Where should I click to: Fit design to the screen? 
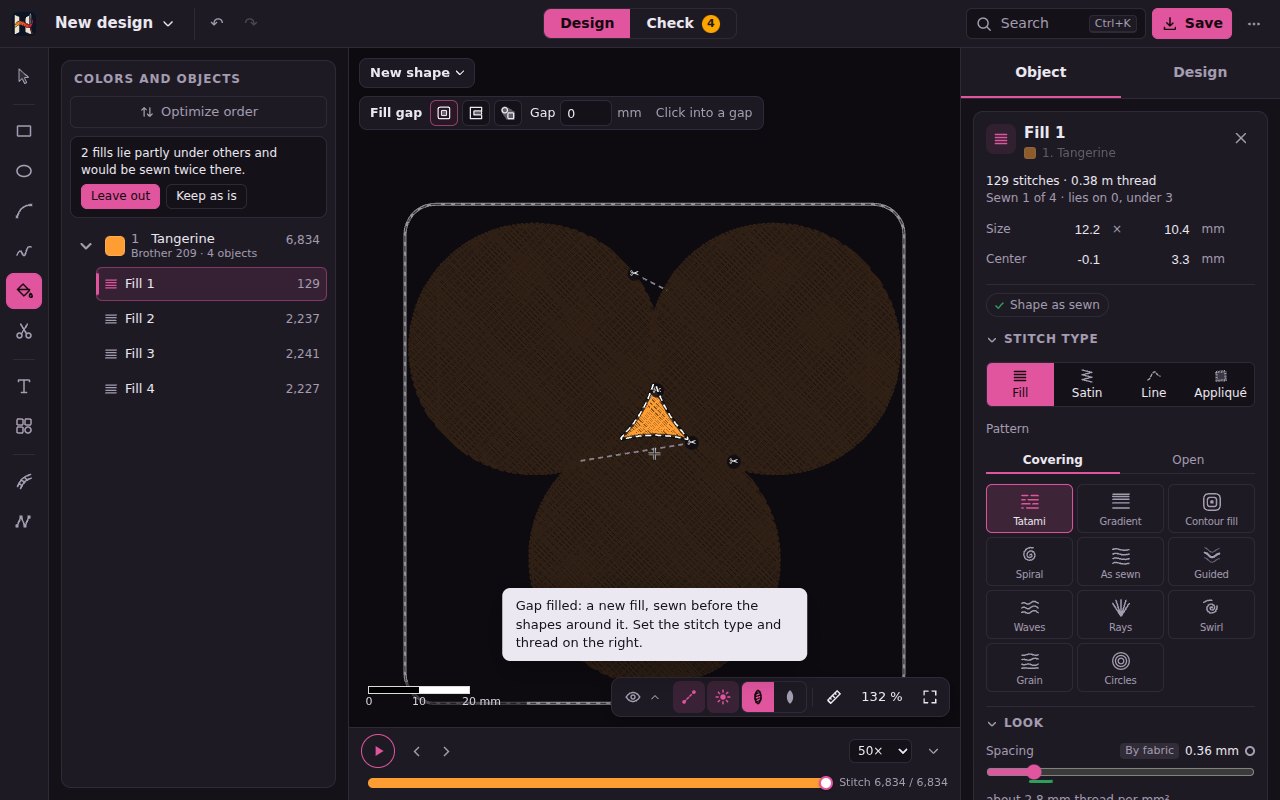[x=930, y=697]
